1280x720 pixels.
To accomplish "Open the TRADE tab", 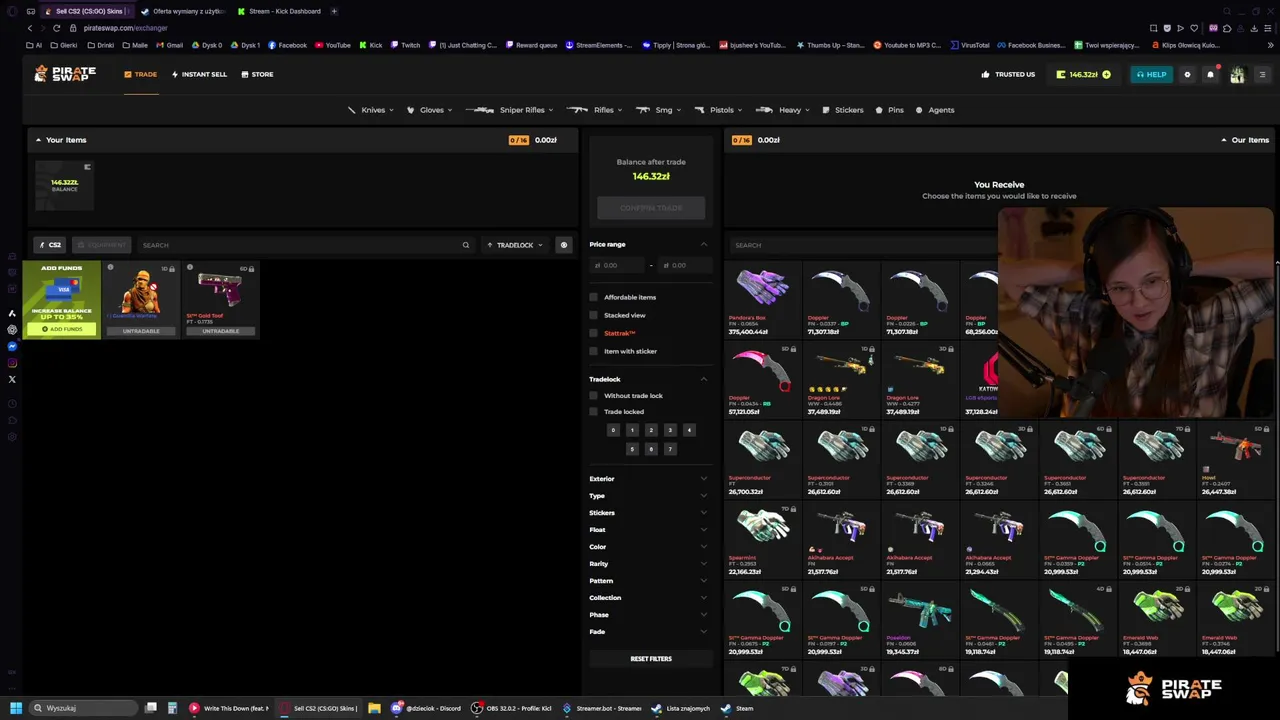I will click(140, 74).
